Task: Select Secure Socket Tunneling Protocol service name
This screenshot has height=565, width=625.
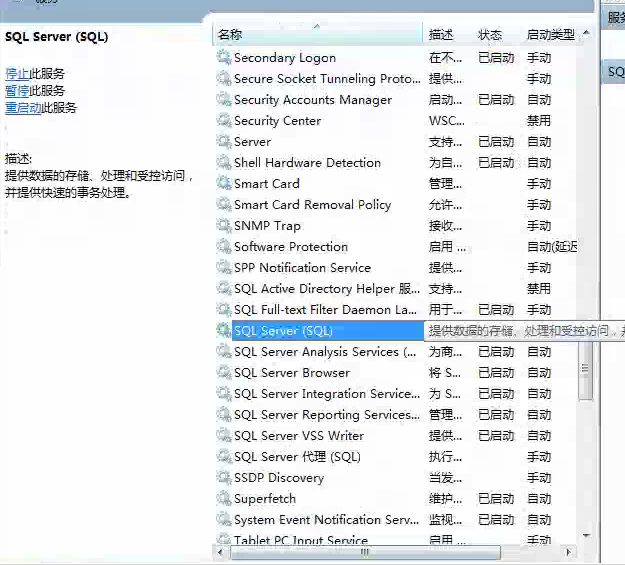Action: tap(327, 79)
